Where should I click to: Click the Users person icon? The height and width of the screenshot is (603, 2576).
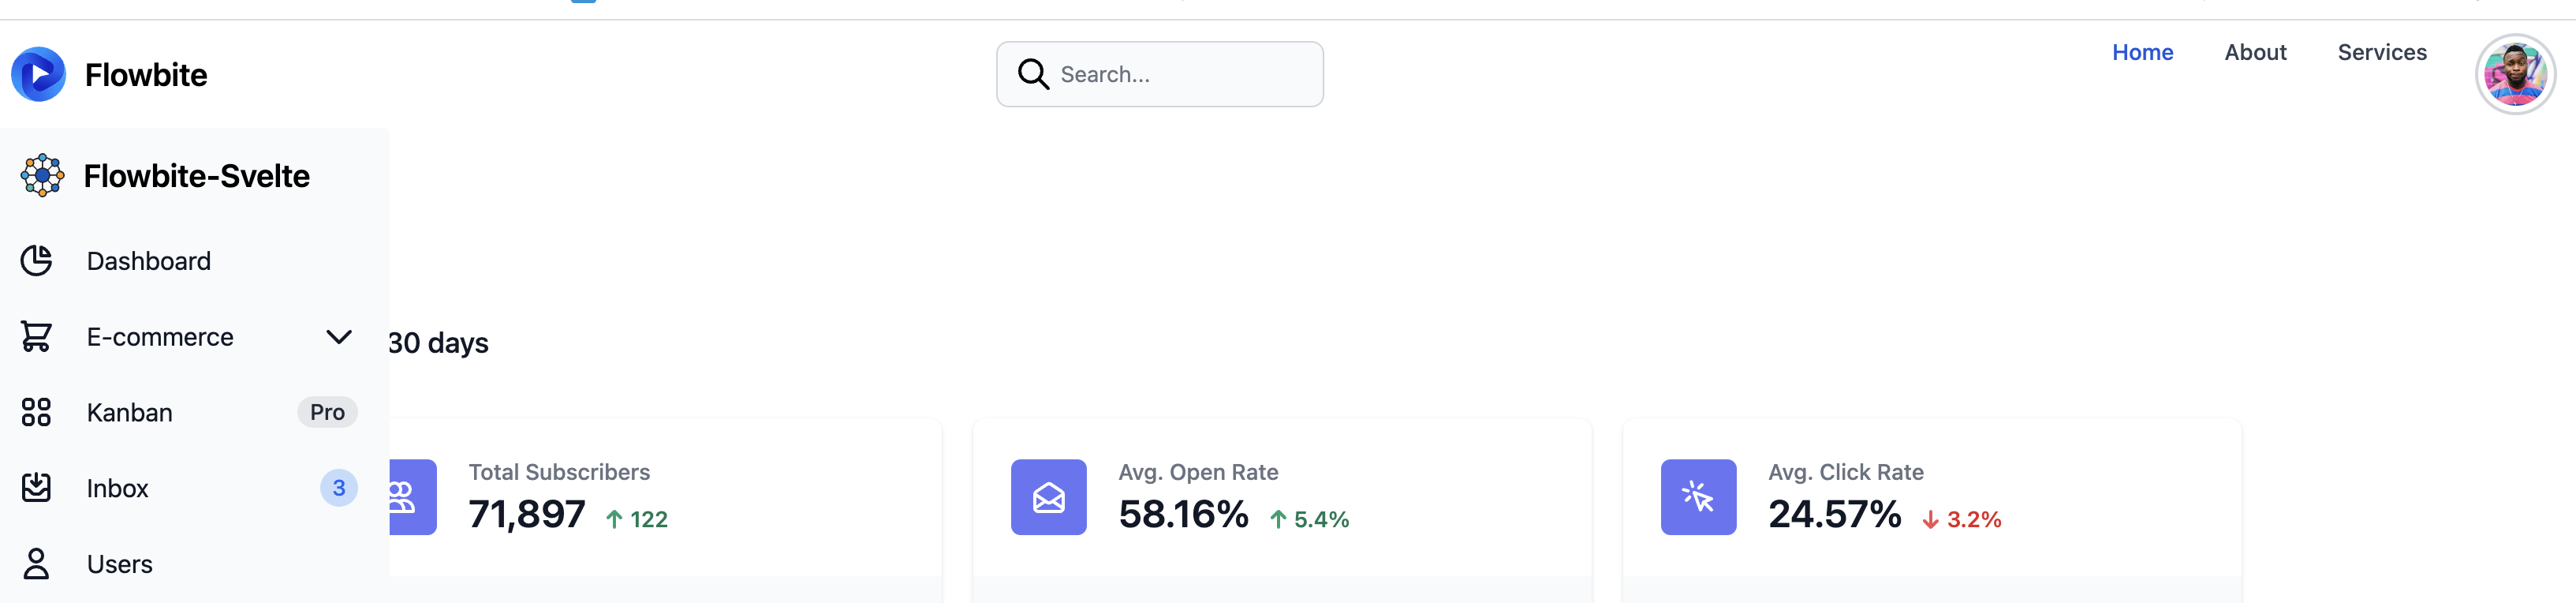pyautogui.click(x=37, y=563)
